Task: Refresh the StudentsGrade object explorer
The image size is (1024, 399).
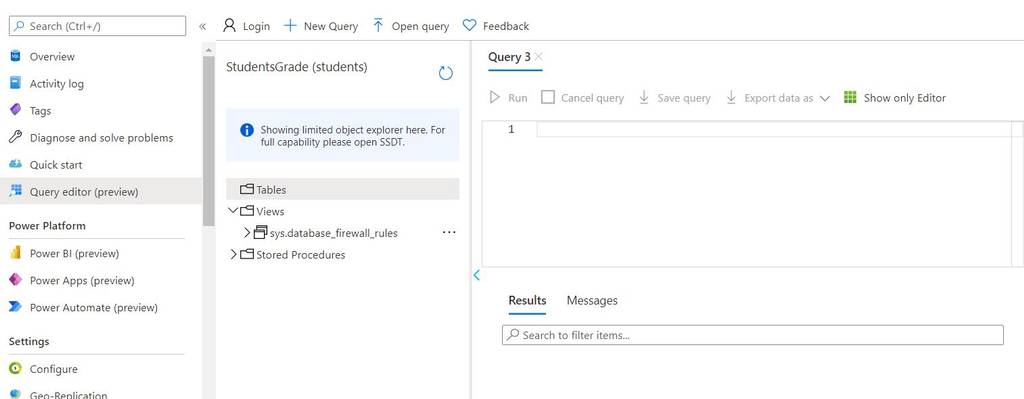Action: point(445,73)
